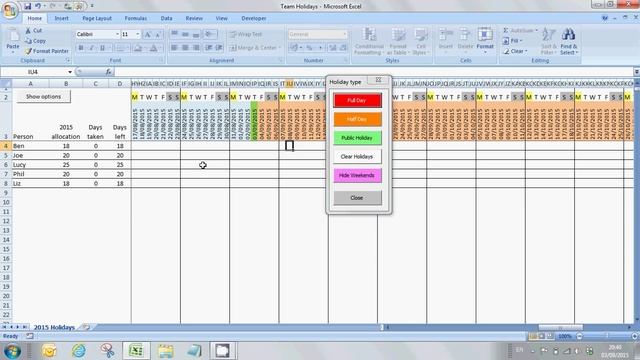The image size is (640, 360).
Task: Select cell with name Lucy
Action: pos(31,164)
